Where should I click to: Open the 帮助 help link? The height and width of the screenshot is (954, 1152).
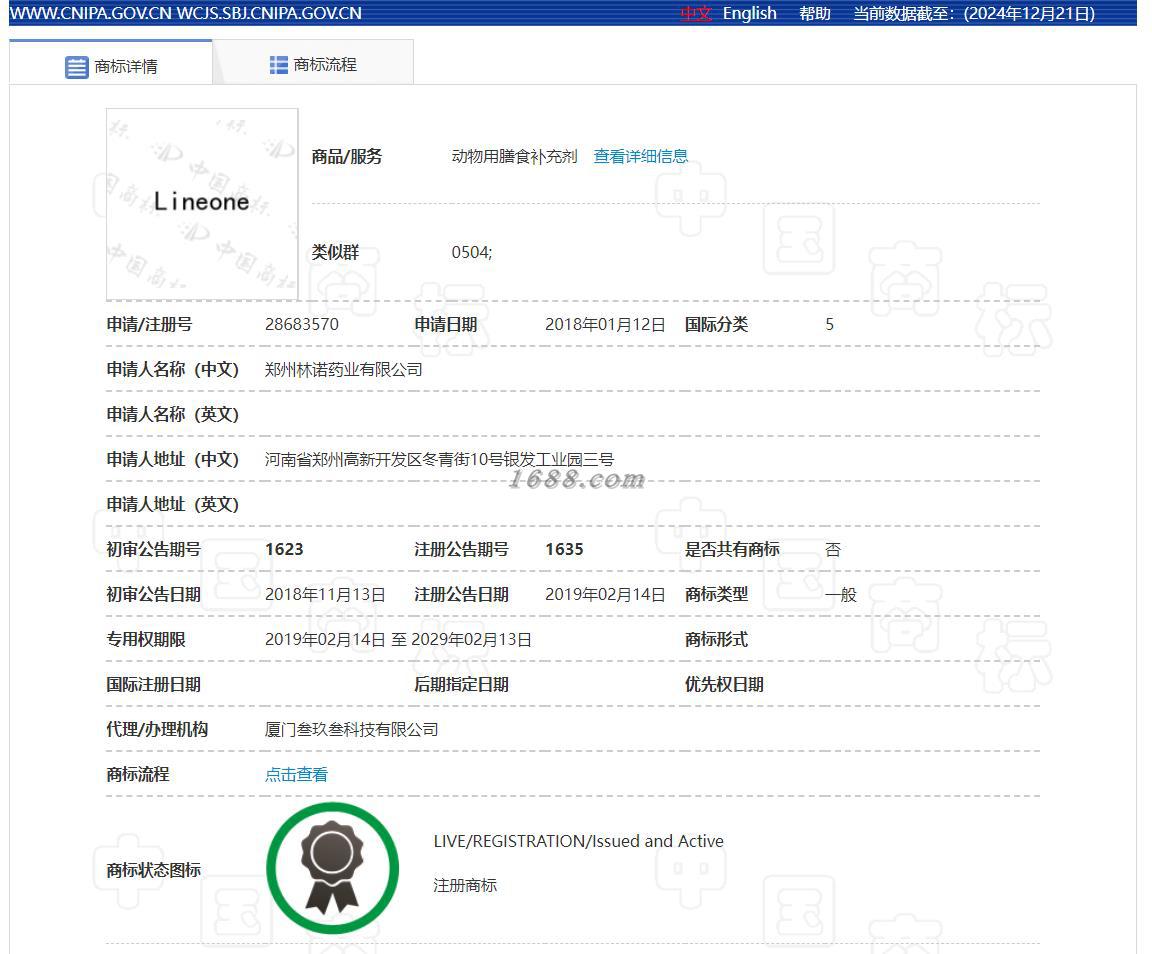coord(815,13)
